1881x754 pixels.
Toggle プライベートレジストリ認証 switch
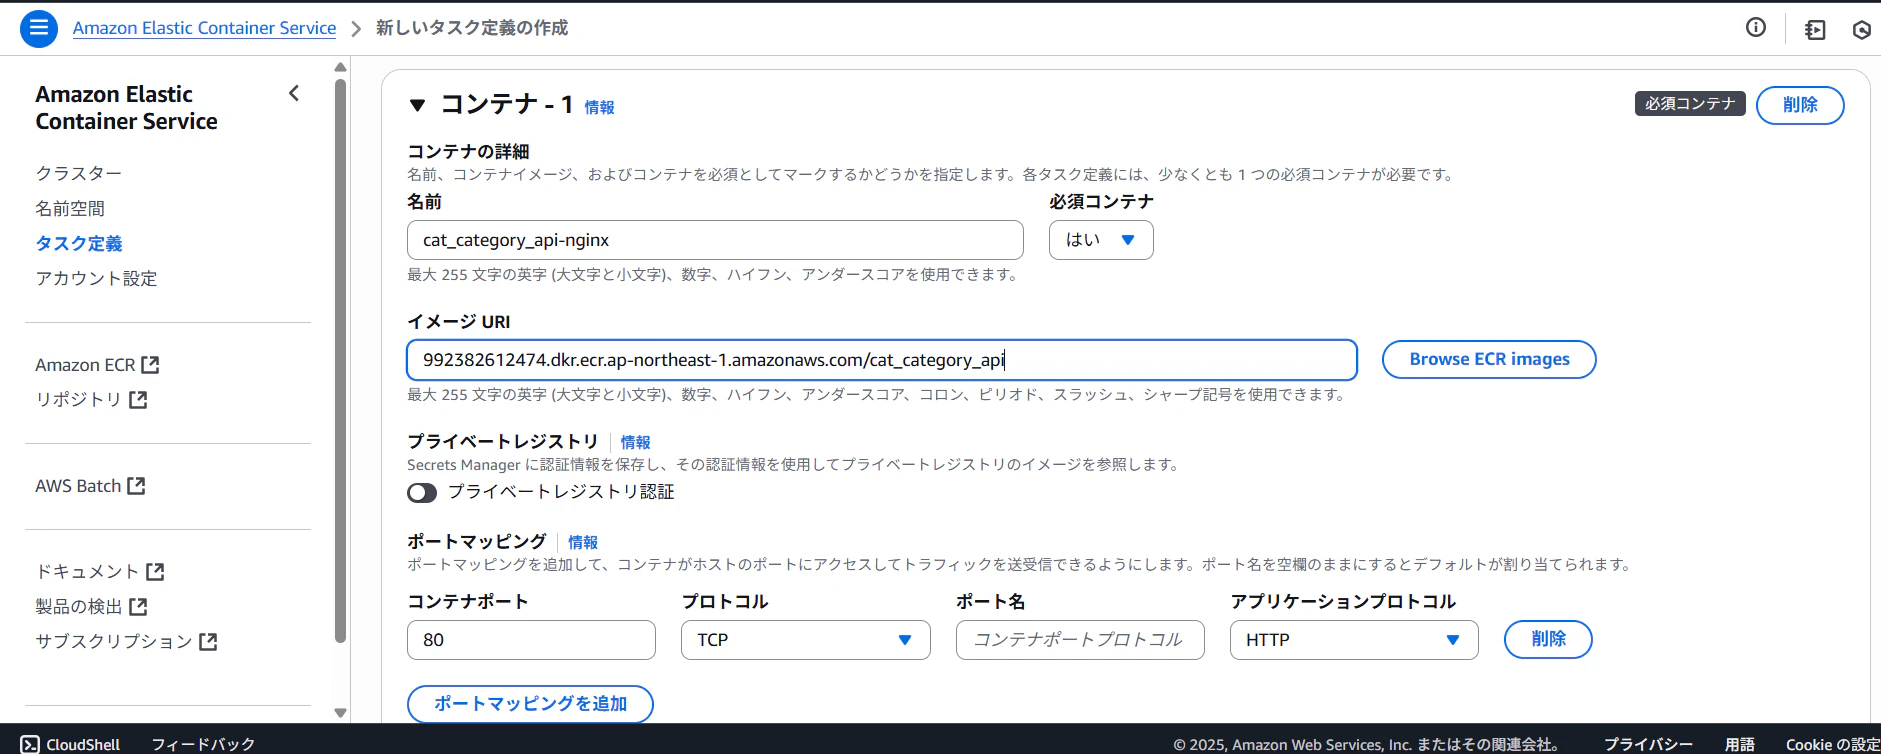pyautogui.click(x=422, y=492)
